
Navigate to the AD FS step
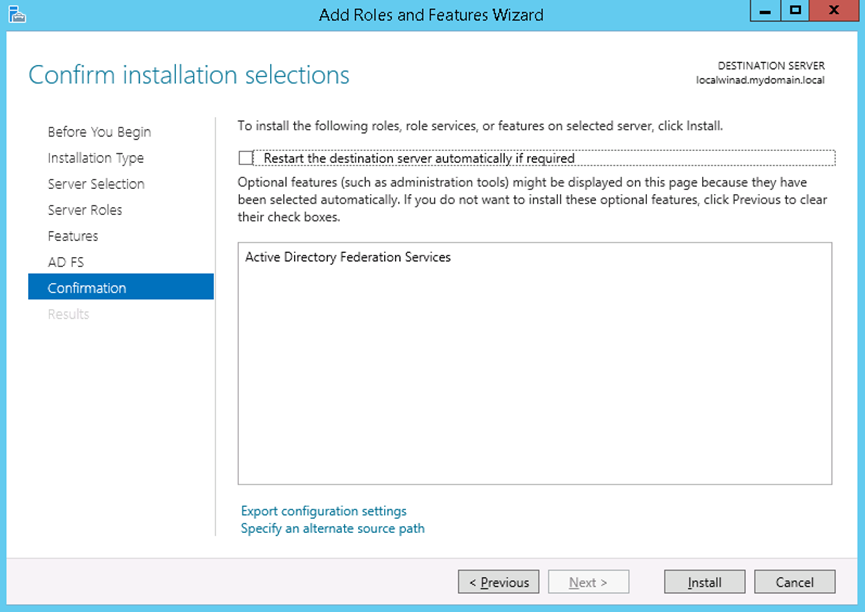click(x=66, y=262)
